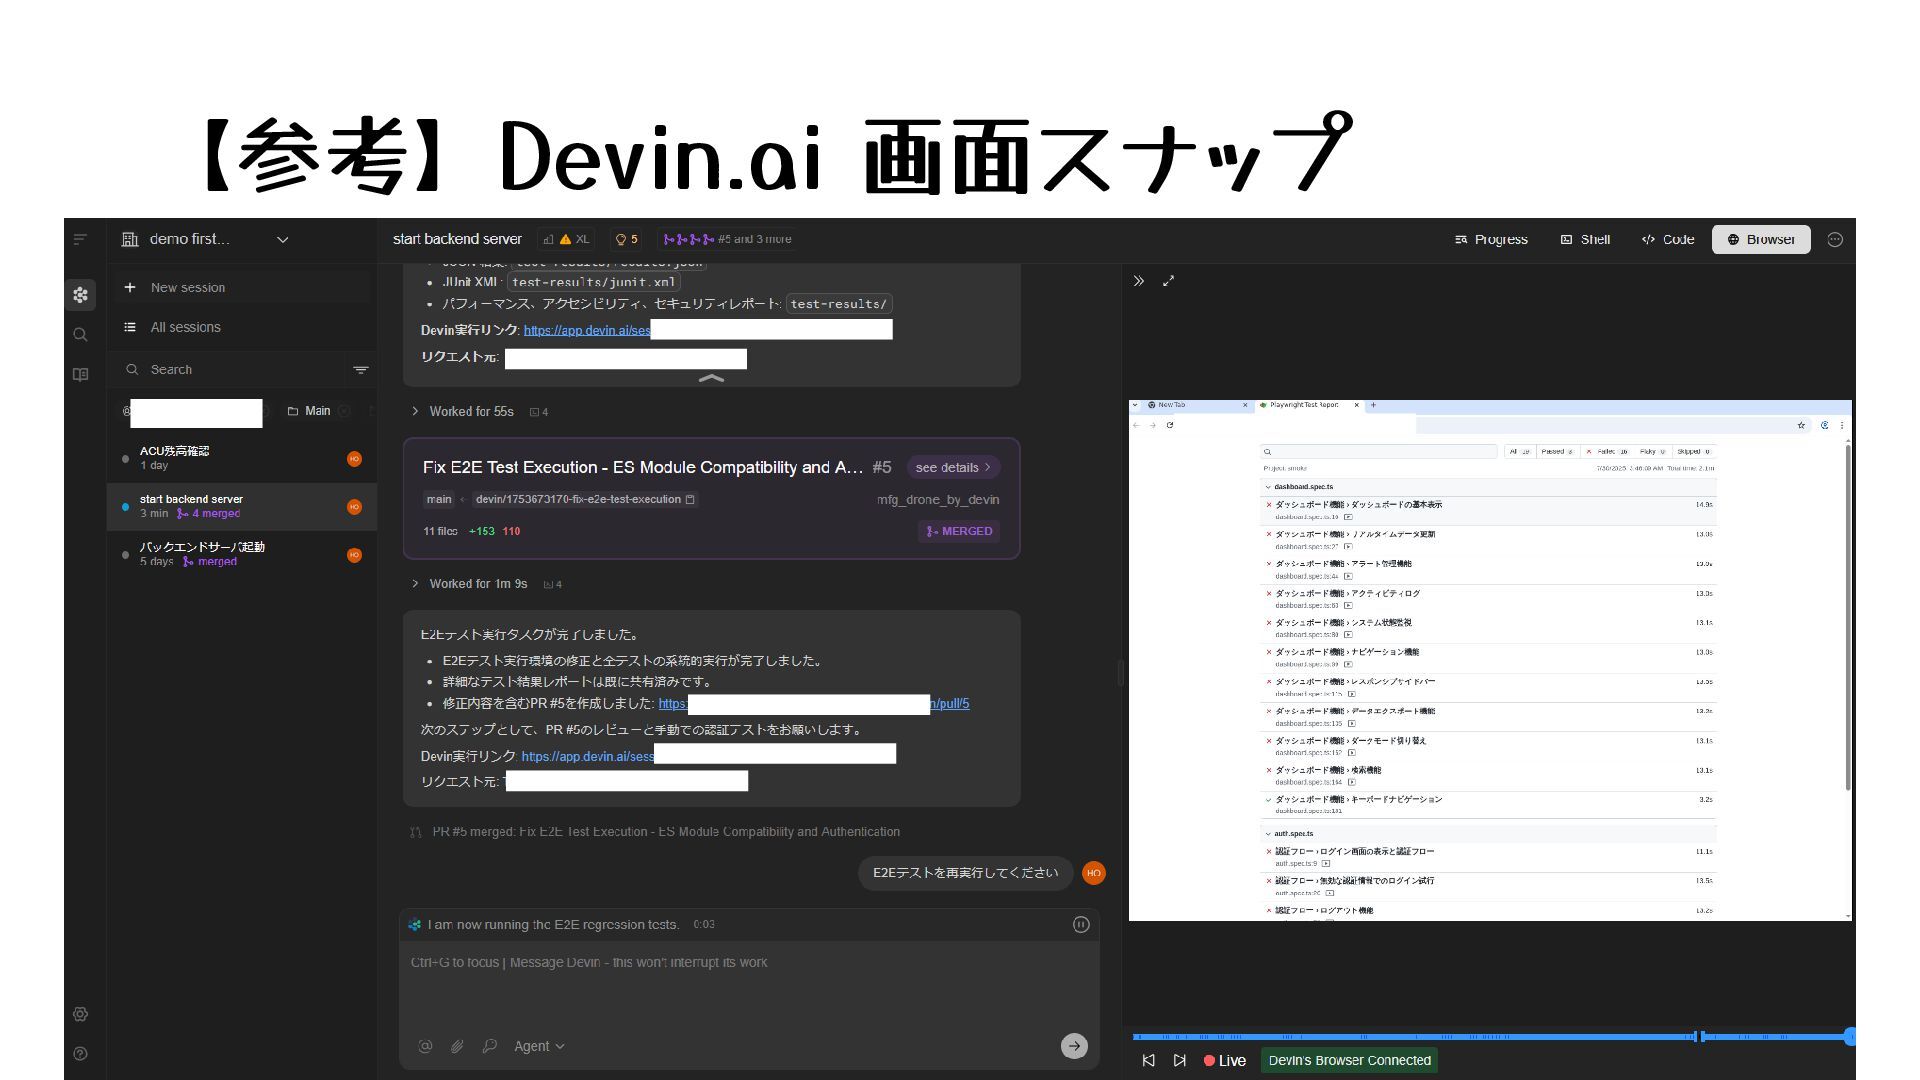Open the start backend server session
The width and height of the screenshot is (1920, 1080).
tap(242, 506)
